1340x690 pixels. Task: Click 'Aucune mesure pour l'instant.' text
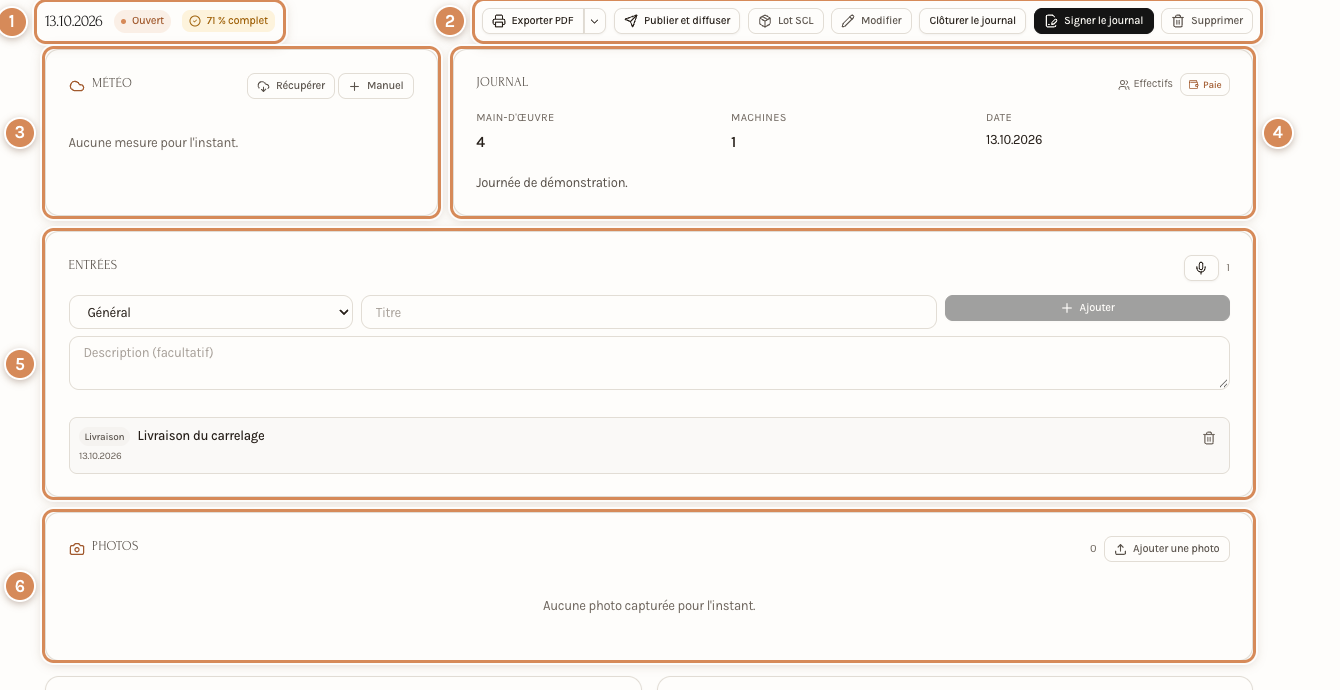153,143
